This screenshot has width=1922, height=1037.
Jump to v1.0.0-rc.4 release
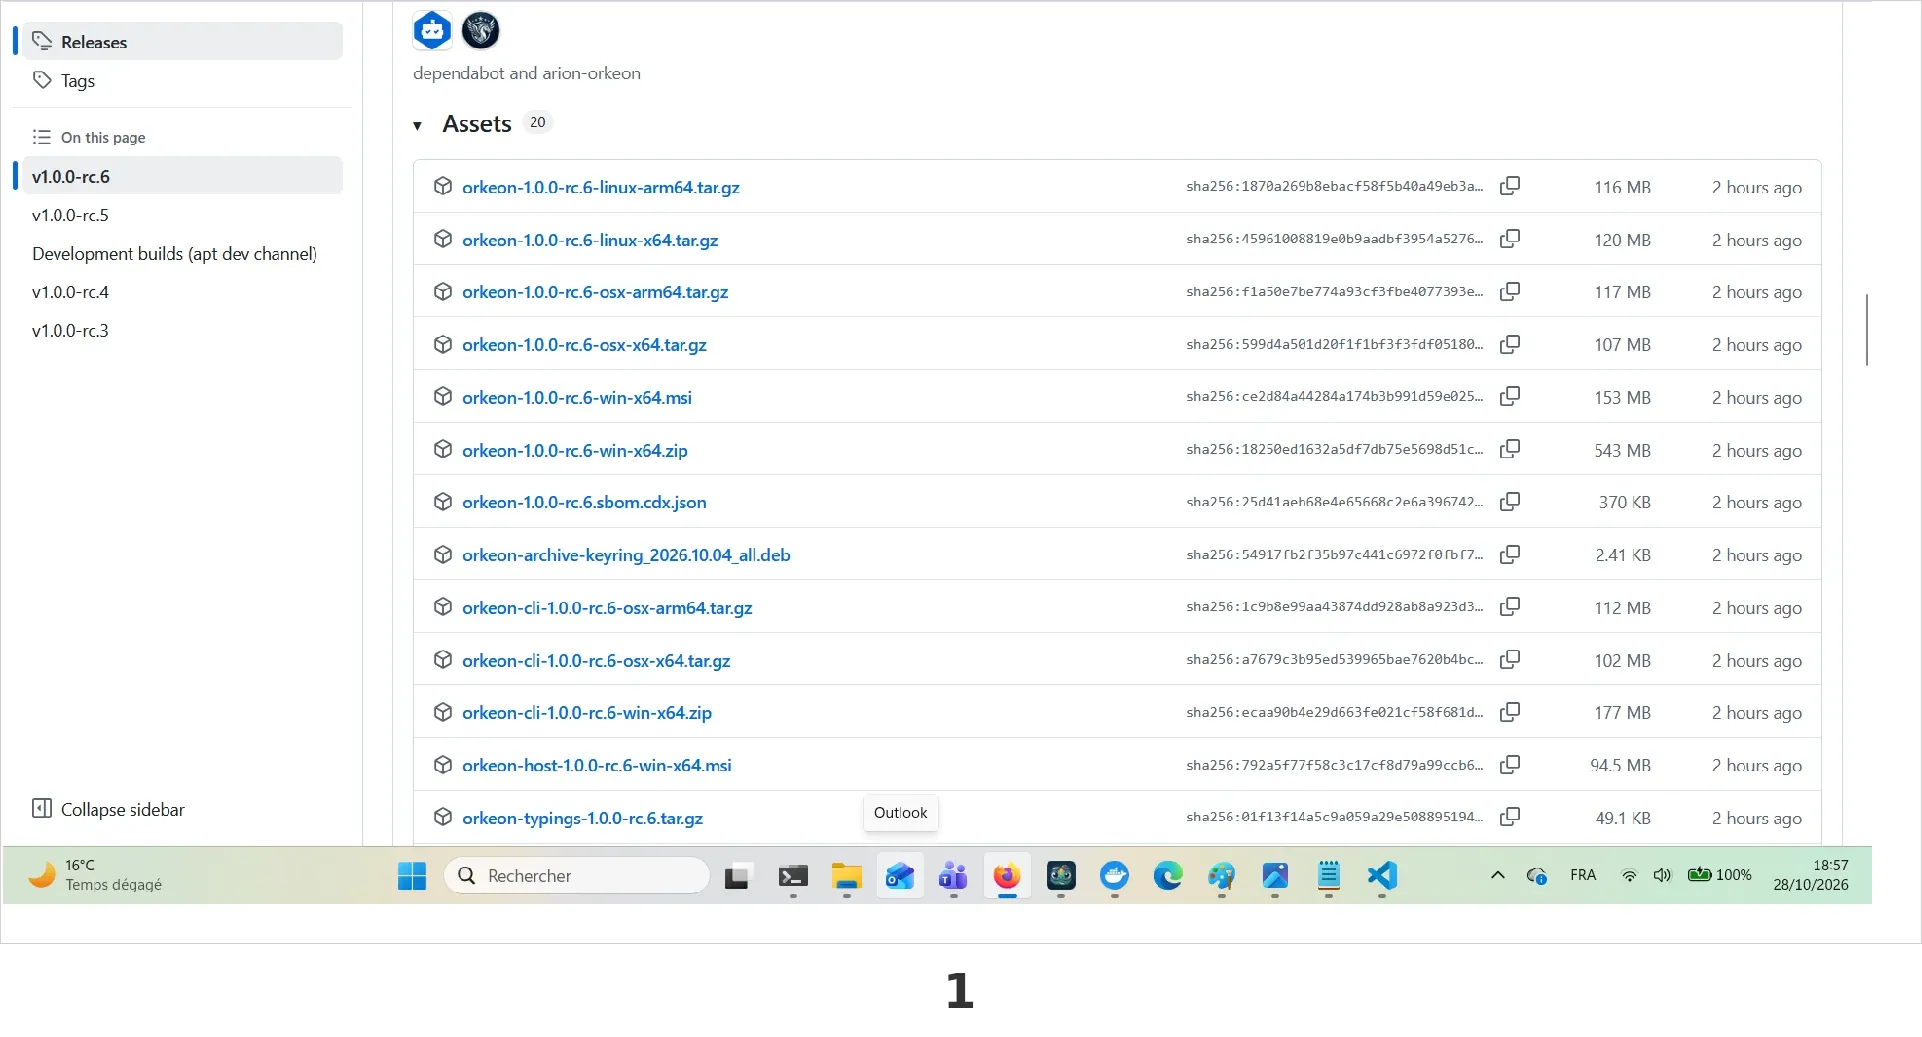pyautogui.click(x=70, y=292)
